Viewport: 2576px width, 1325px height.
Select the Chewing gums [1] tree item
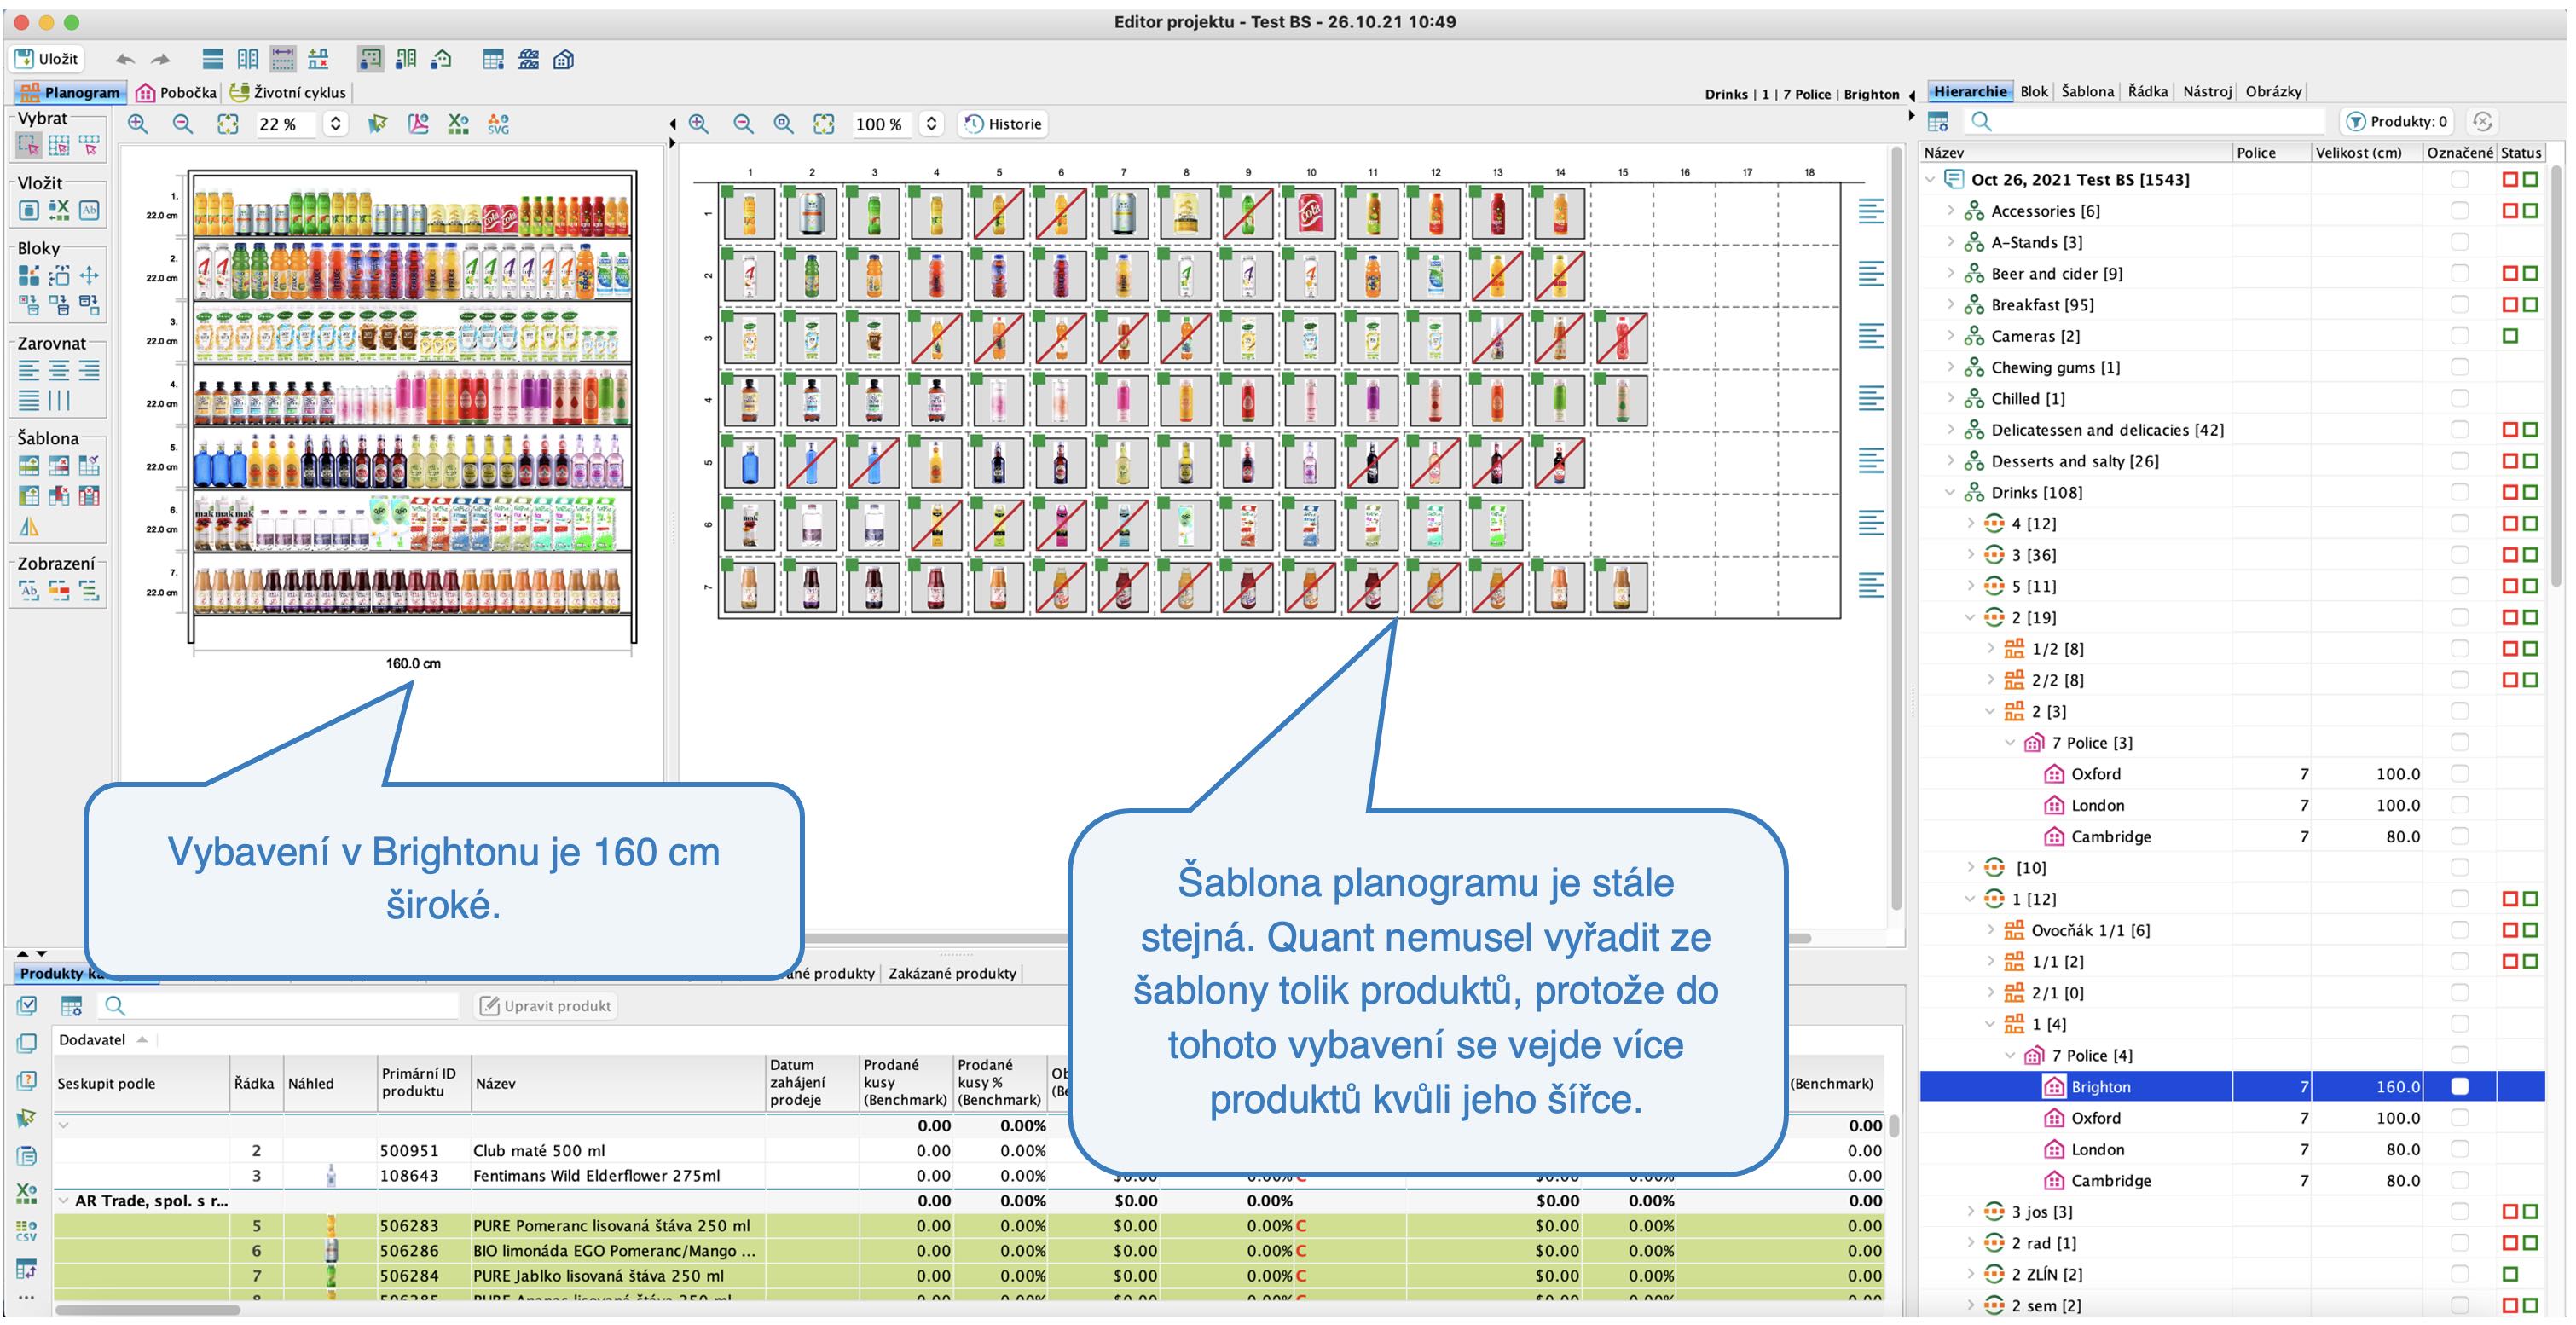2055,367
